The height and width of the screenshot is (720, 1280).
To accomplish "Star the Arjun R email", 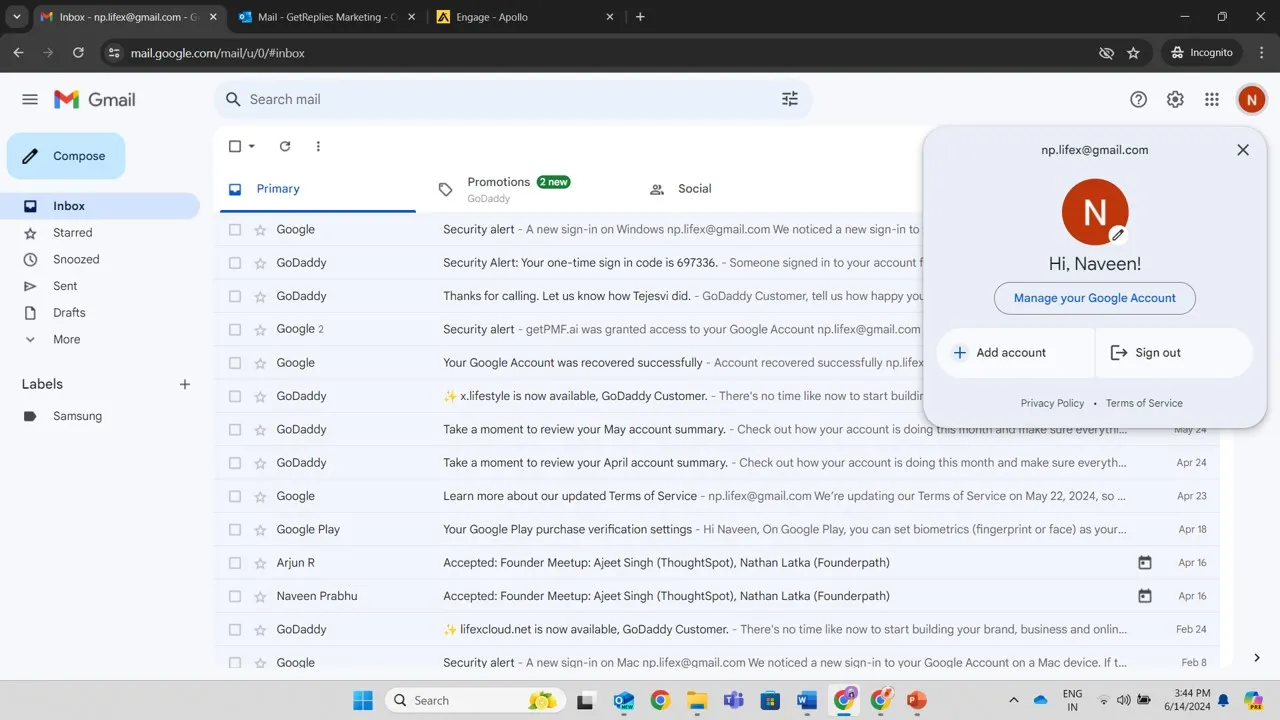I will 260,562.
